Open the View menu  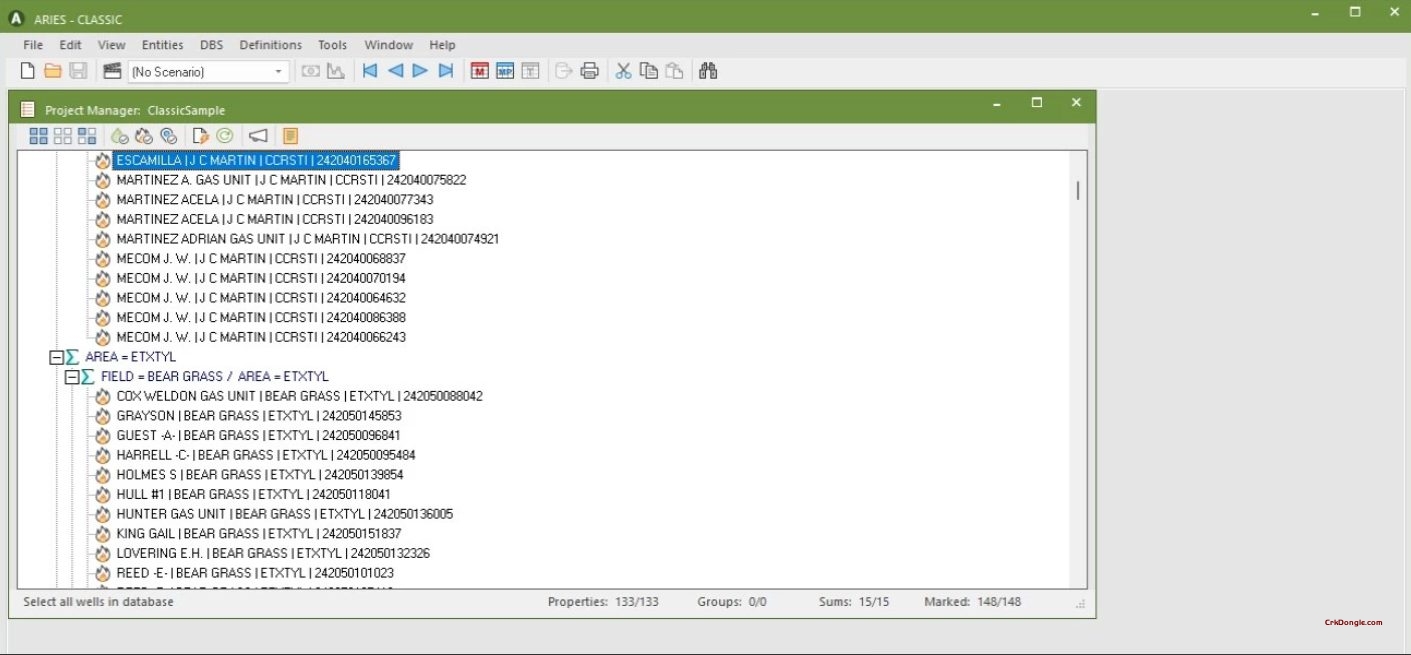(111, 45)
